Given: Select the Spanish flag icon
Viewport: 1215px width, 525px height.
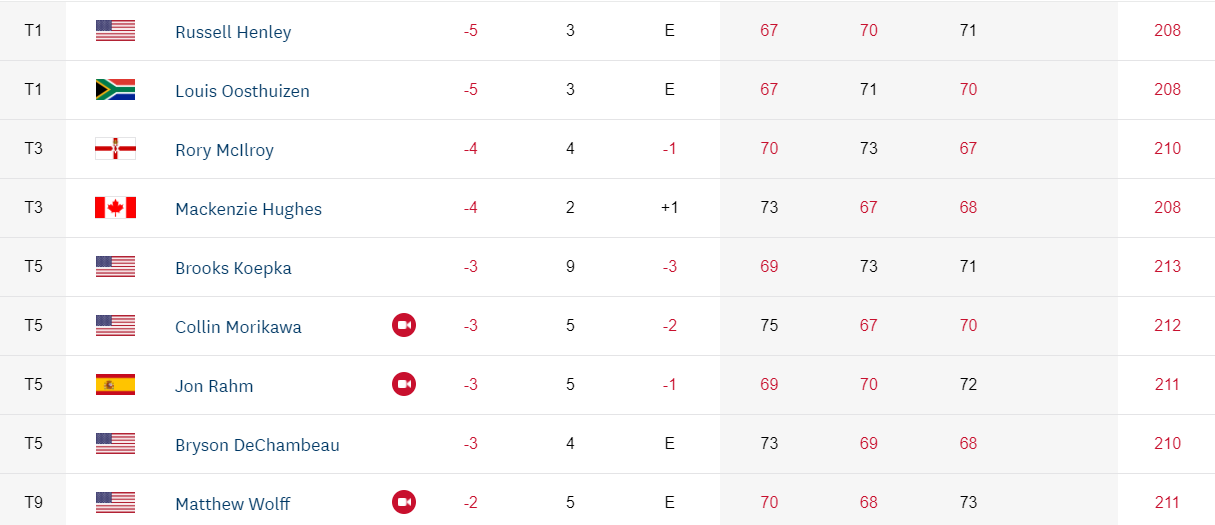Looking at the screenshot, I should coord(115,385).
